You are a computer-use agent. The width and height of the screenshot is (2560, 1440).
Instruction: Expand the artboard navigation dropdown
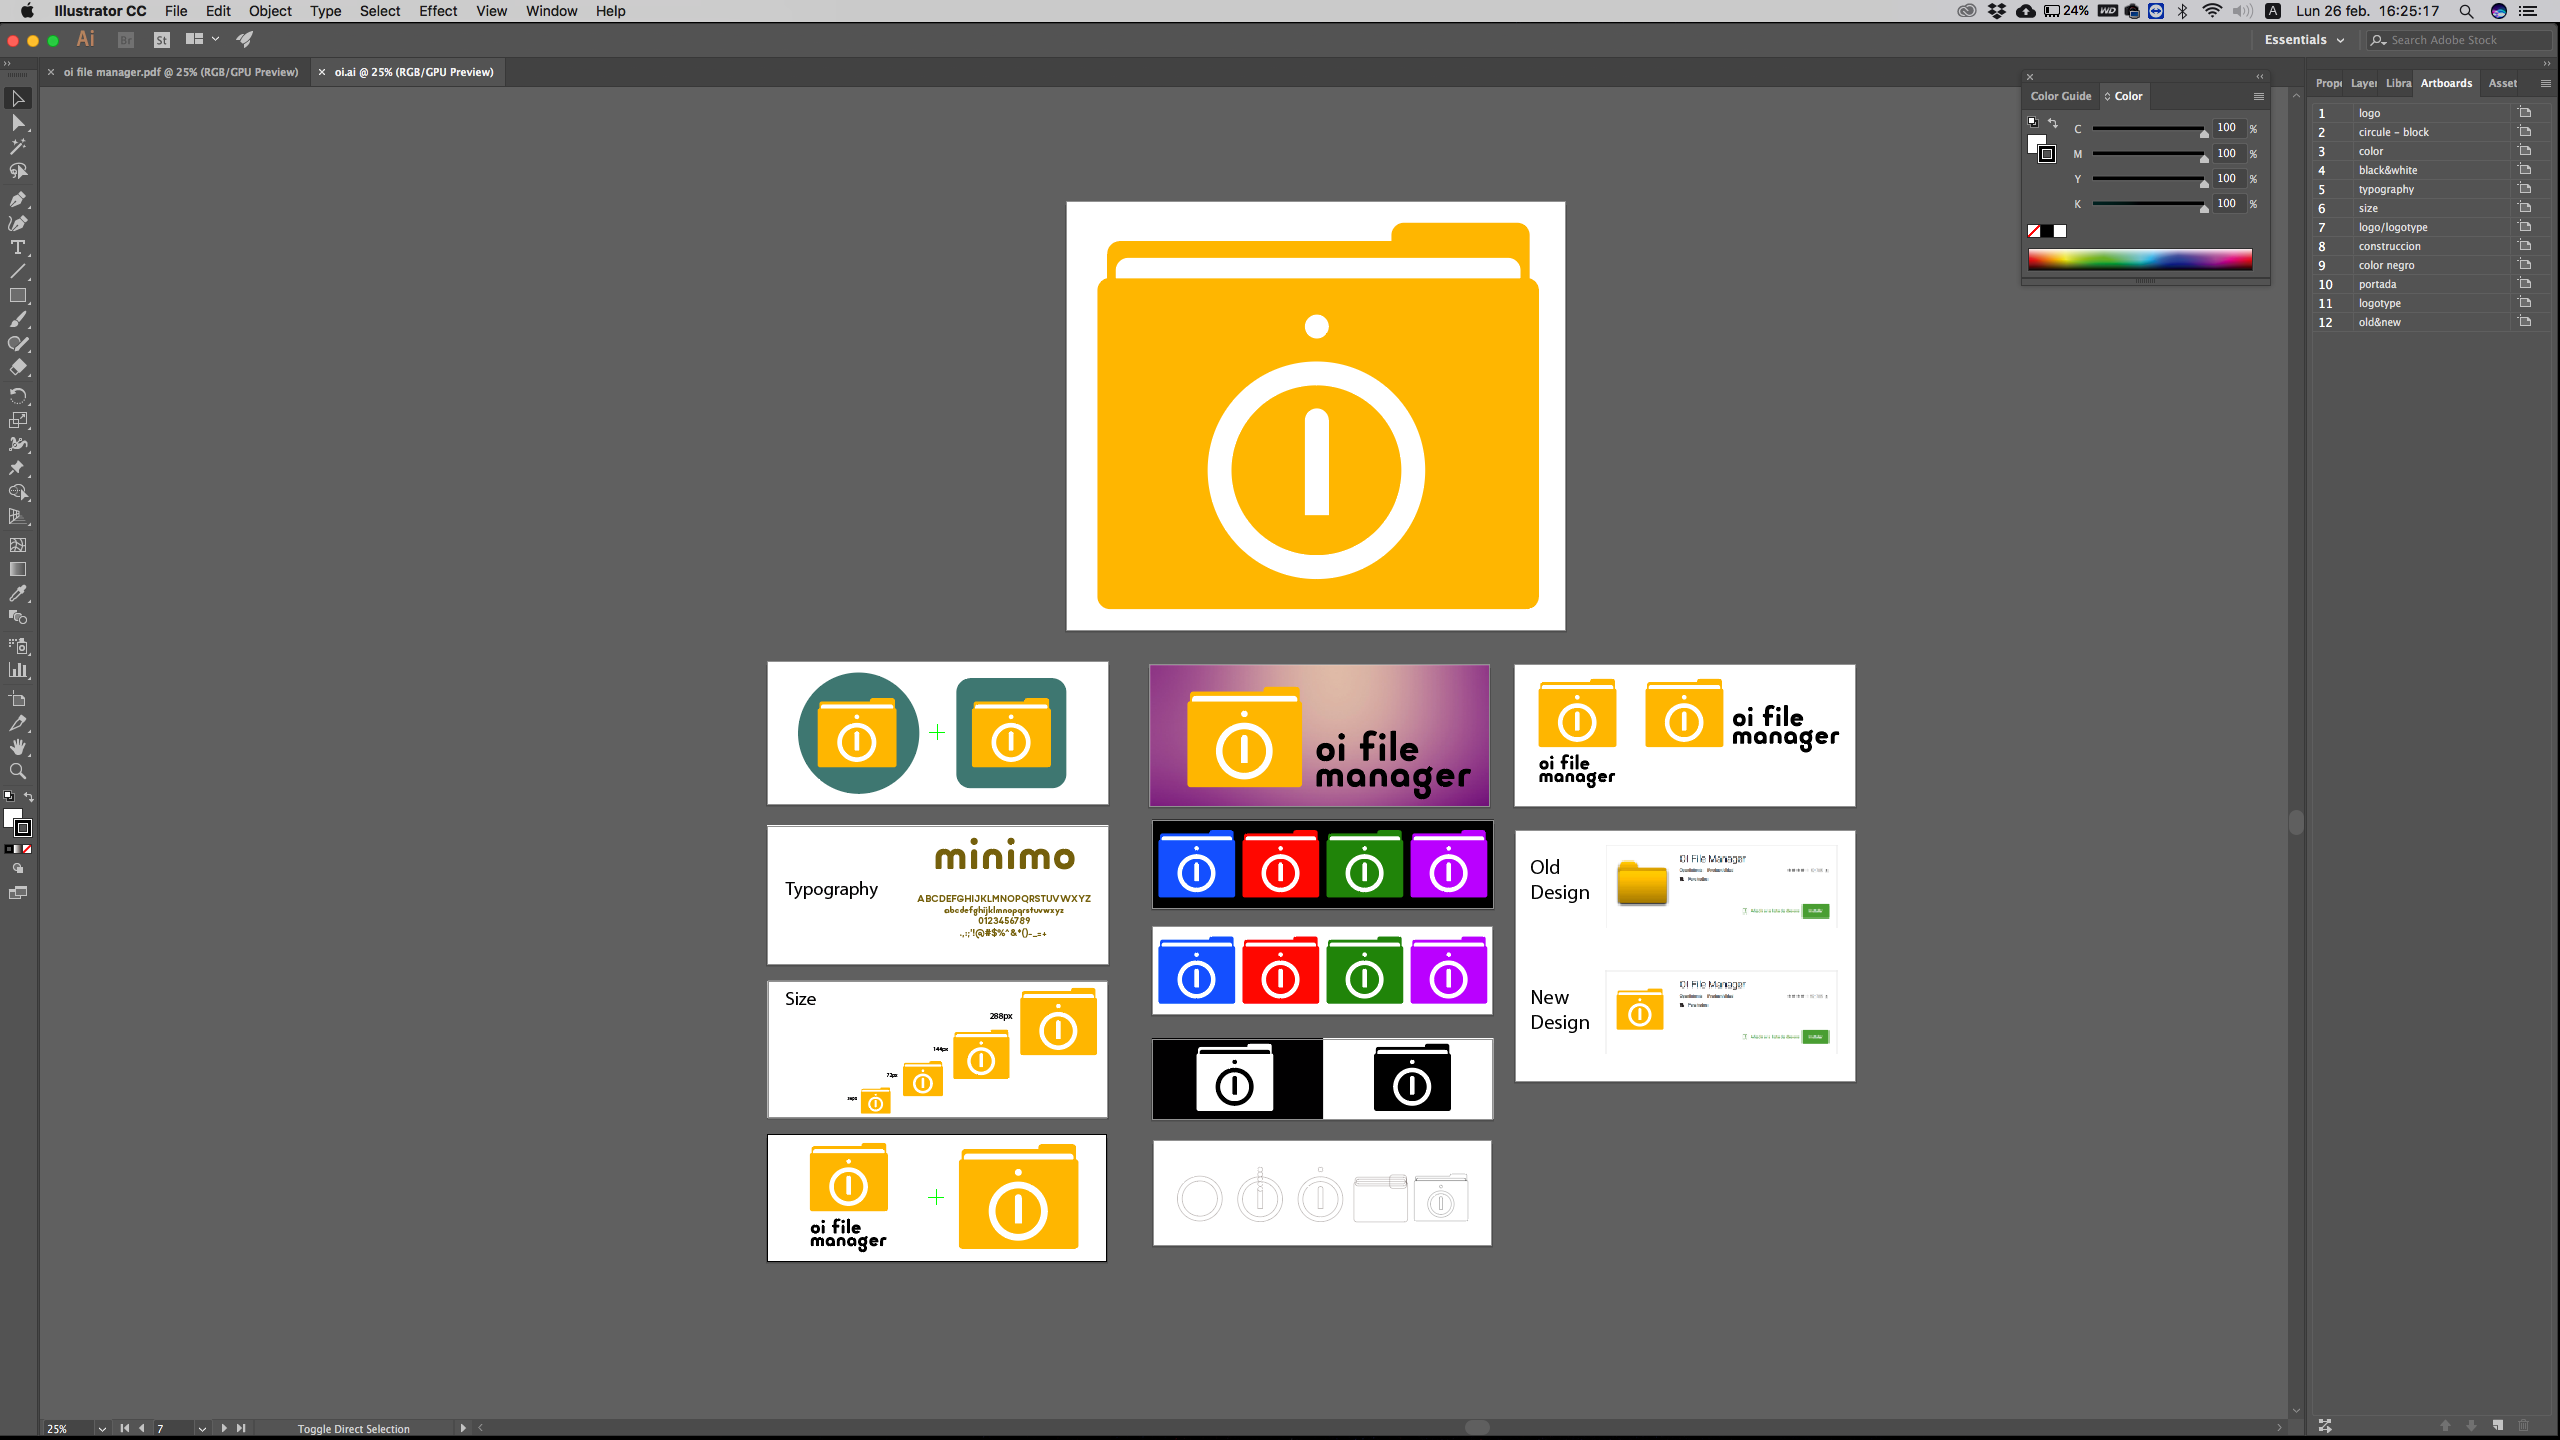202,1428
